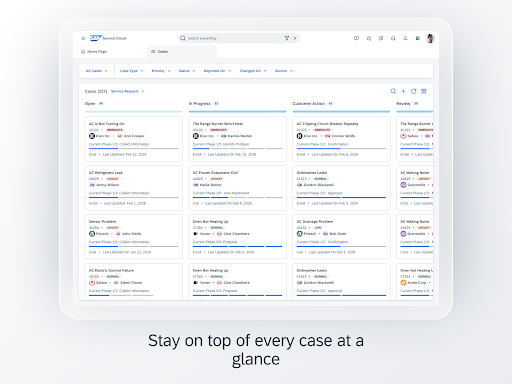This screenshot has width=512, height=384.
Task: Click John Smith avatar on Sensor Problem card
Action: click(118, 234)
